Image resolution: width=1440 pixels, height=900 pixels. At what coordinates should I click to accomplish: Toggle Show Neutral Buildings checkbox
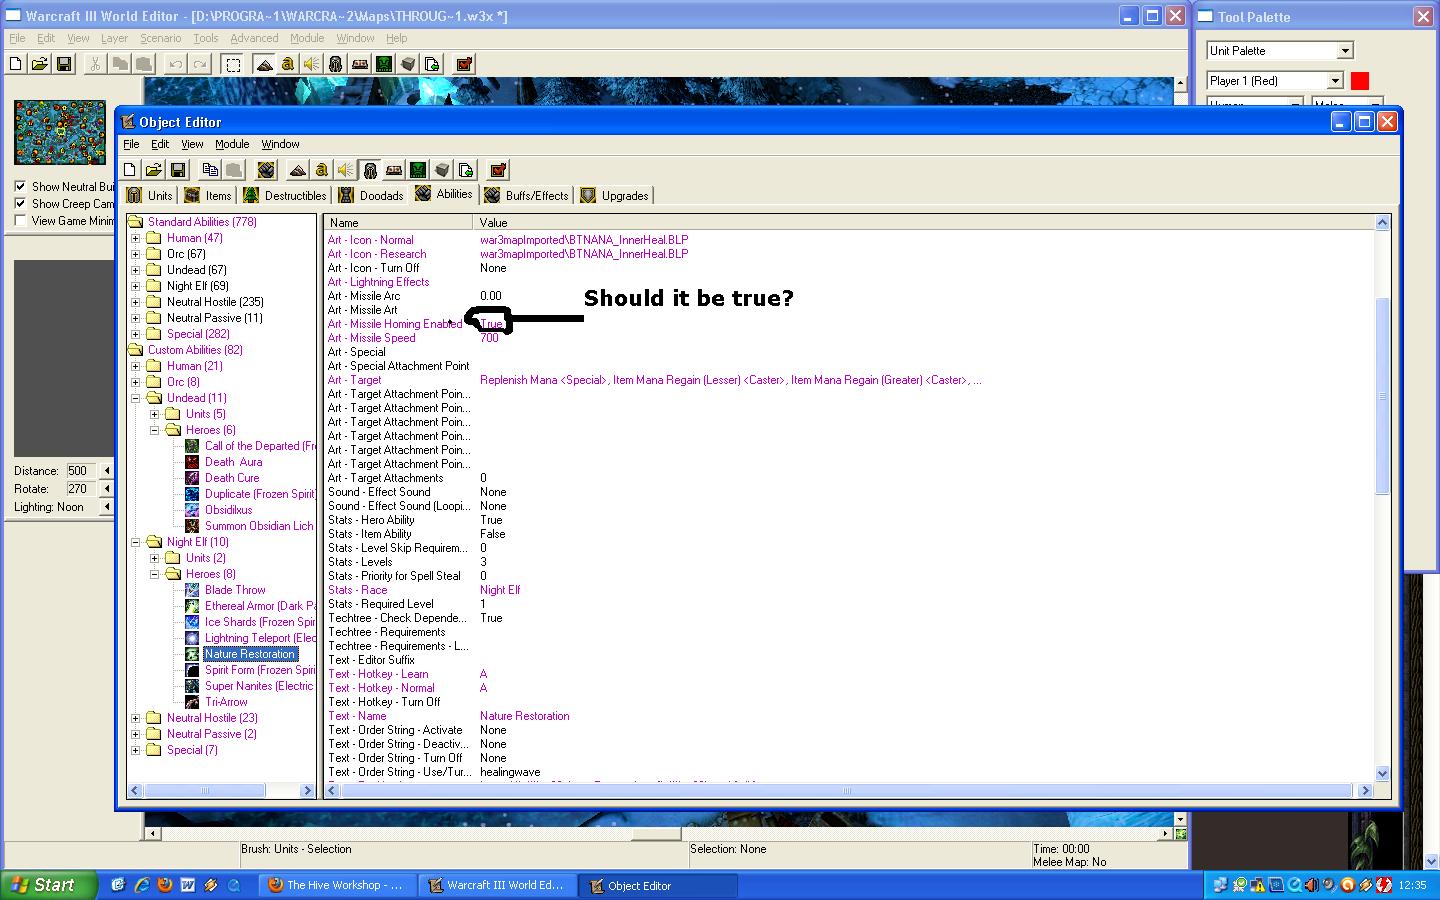click(x=20, y=186)
